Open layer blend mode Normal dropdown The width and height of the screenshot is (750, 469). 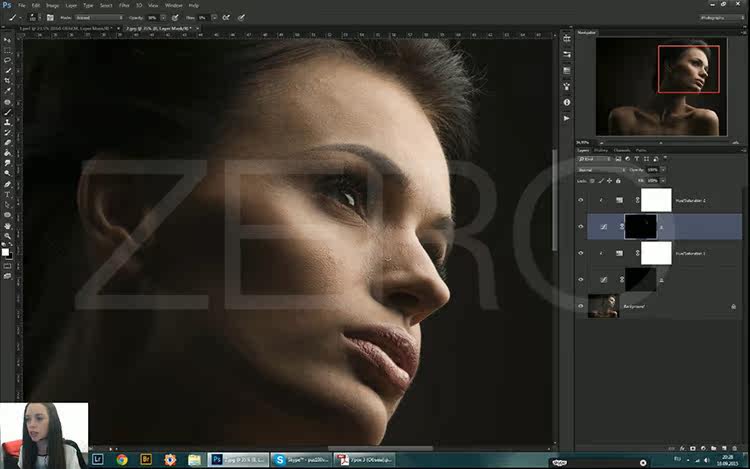click(x=602, y=170)
